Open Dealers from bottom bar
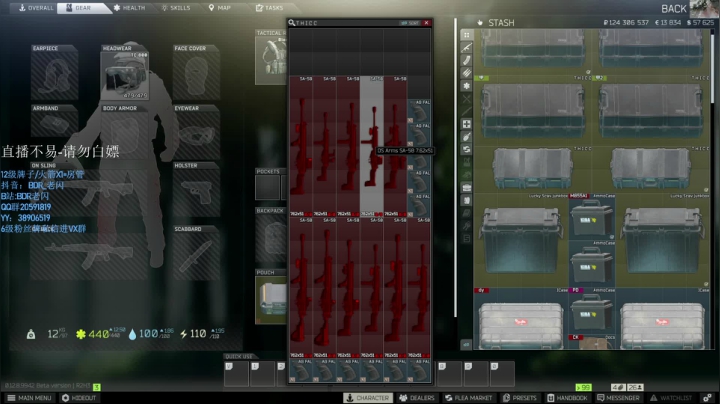This screenshot has height=404, width=720. coord(417,398)
